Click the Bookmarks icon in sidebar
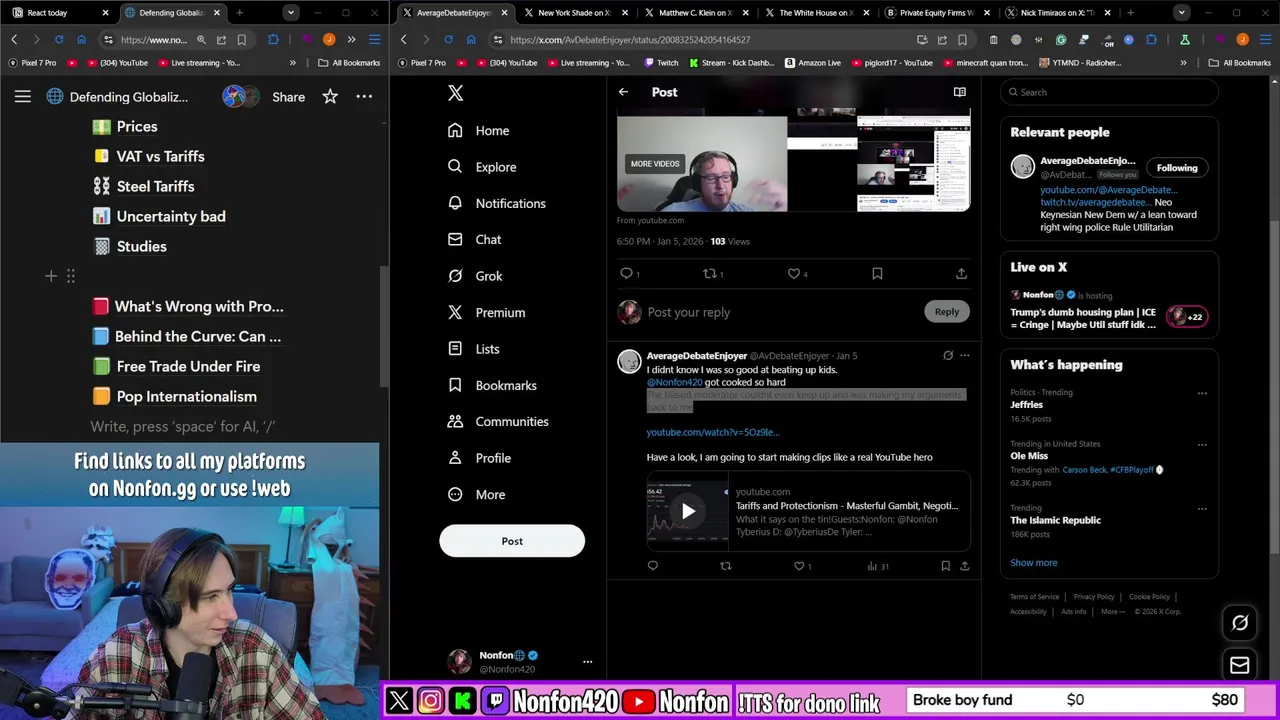This screenshot has height=720, width=1280. 455,385
